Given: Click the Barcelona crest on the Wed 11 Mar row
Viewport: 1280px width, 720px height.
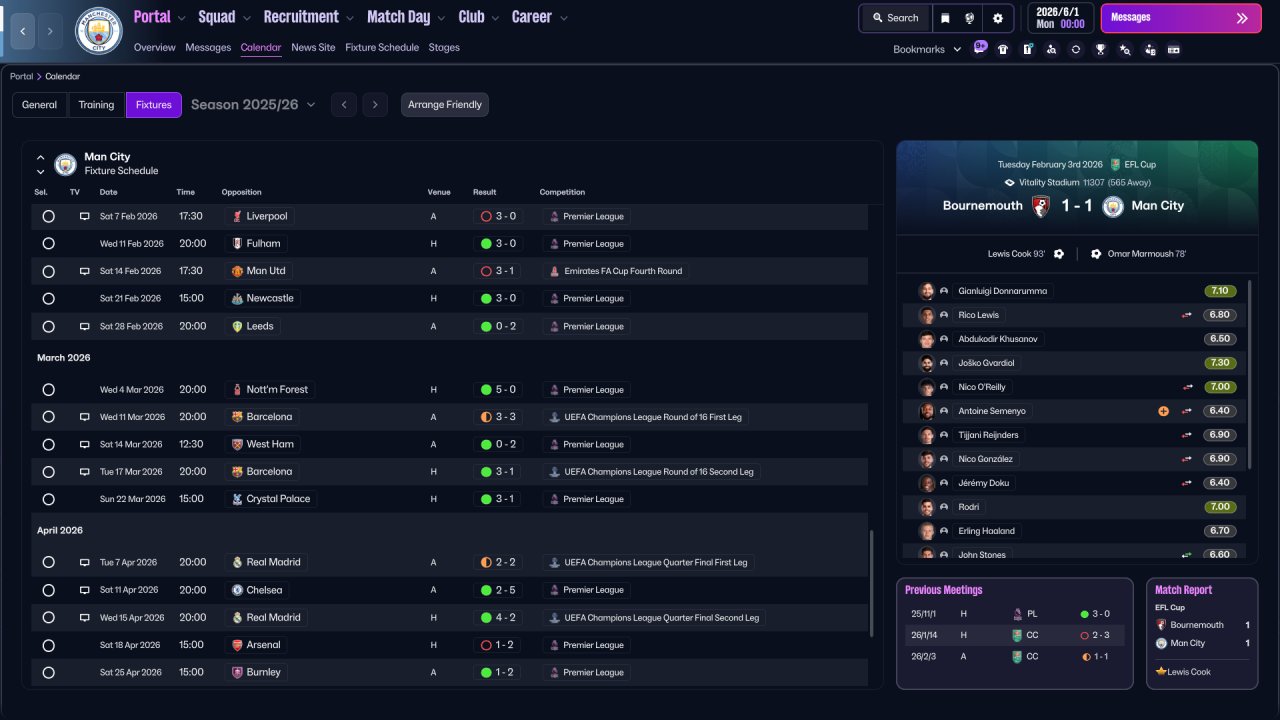Looking at the screenshot, I should coord(237,417).
